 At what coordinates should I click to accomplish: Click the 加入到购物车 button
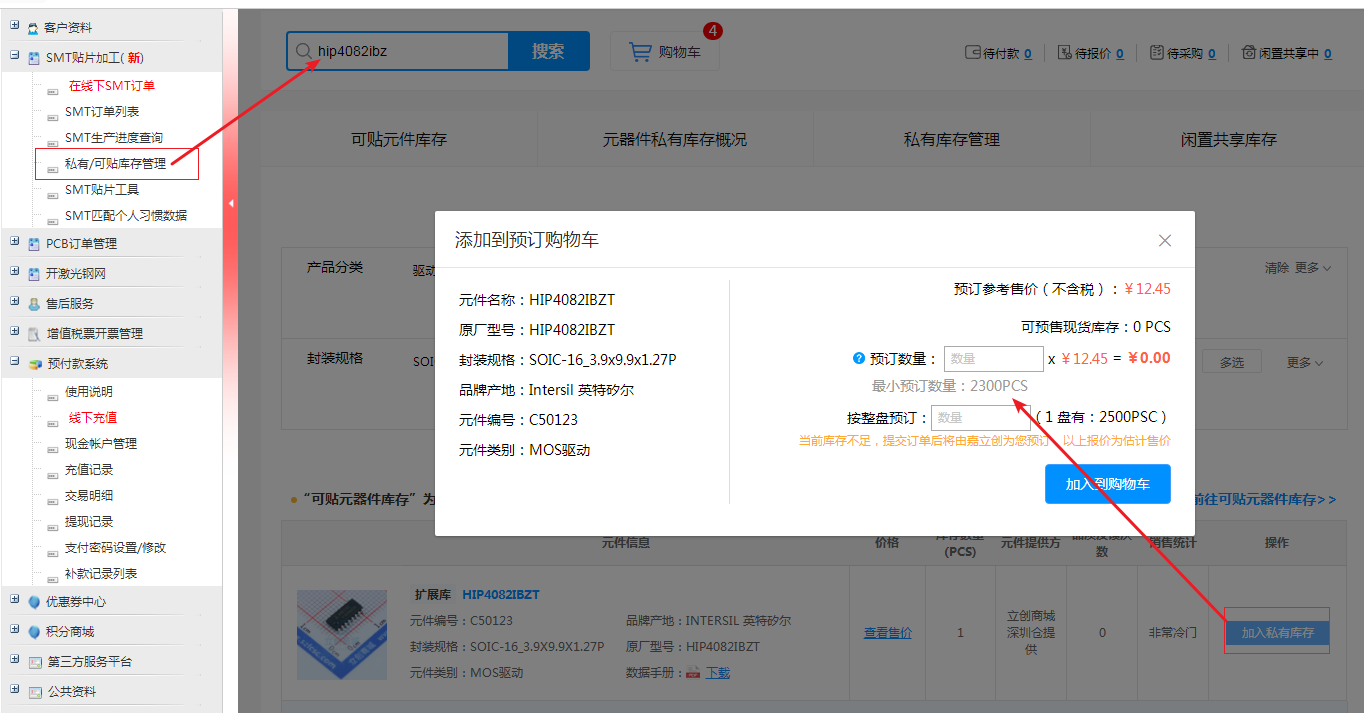tap(1107, 484)
